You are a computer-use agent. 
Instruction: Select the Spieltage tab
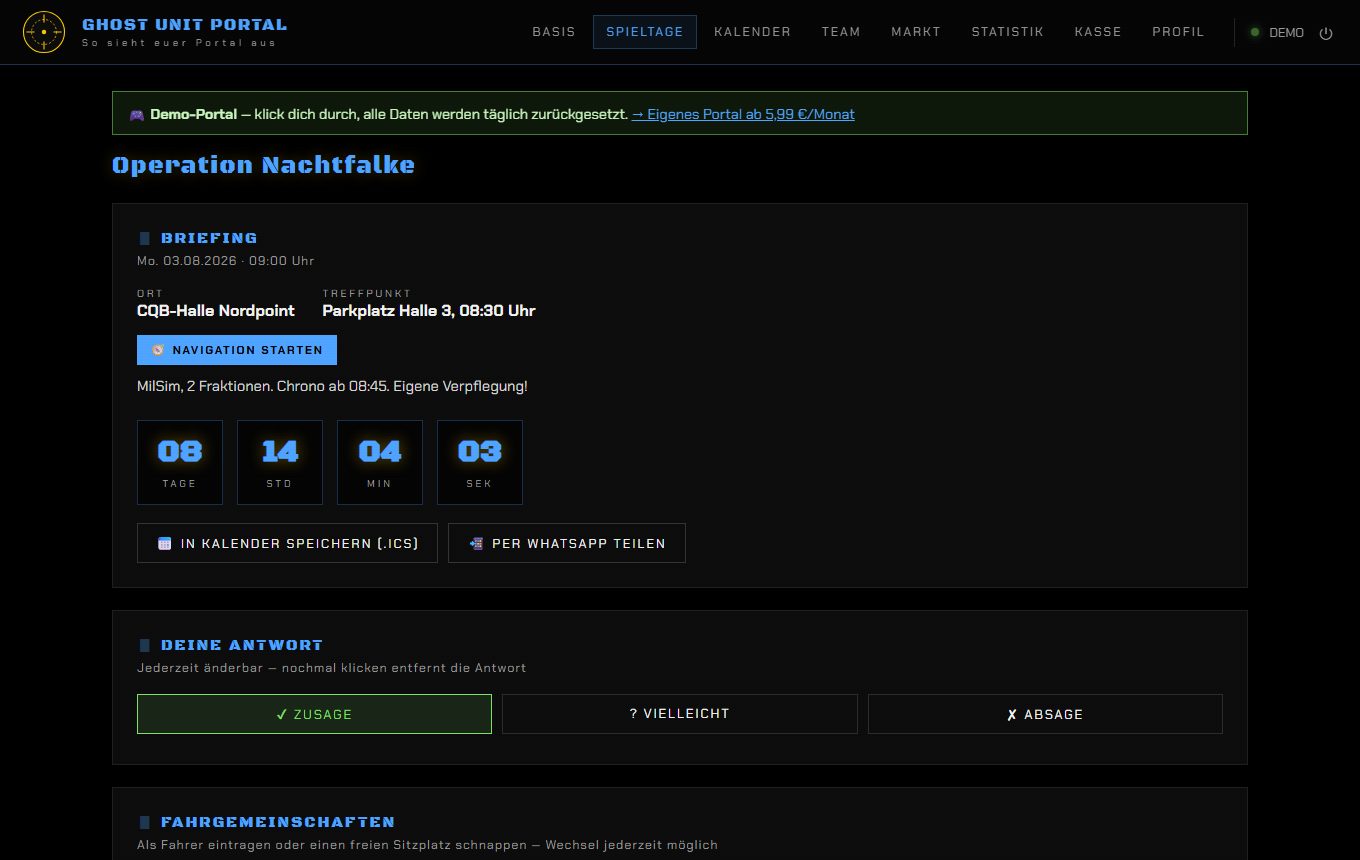(x=645, y=32)
